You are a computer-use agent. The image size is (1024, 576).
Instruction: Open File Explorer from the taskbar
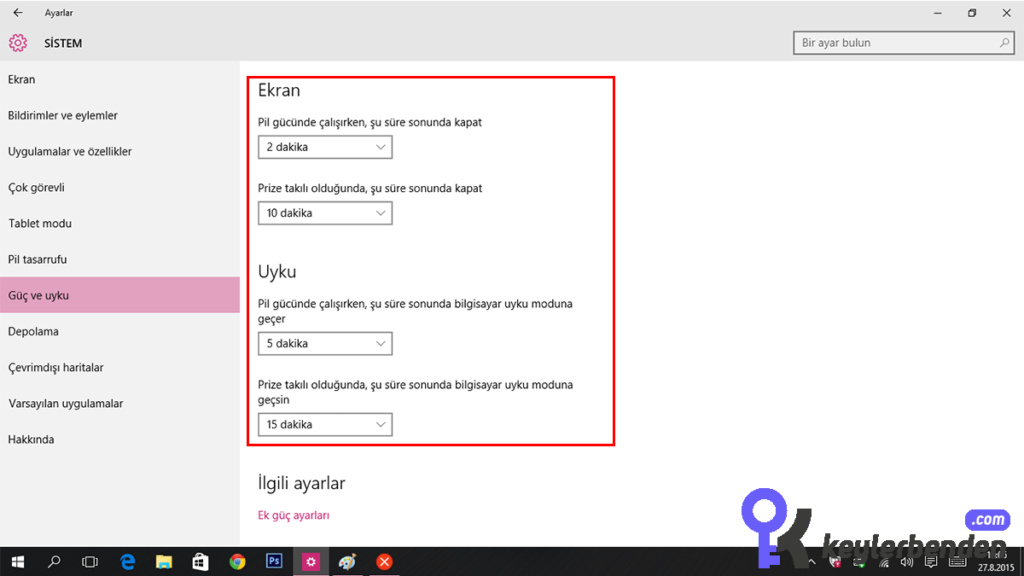pos(164,562)
